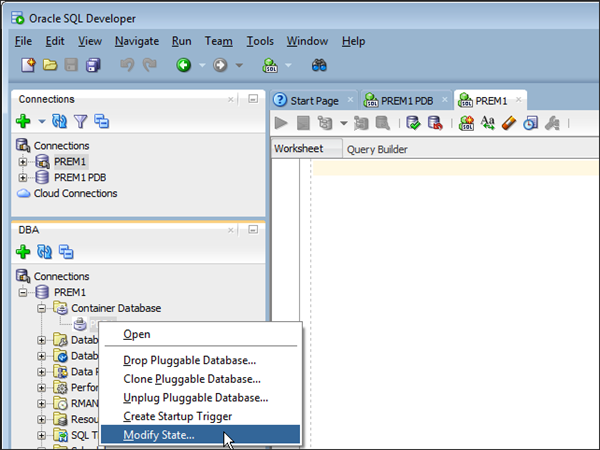Click schema browser icon in Connections panel toolbar
Image resolution: width=600 pixels, height=450 pixels.
[102, 121]
